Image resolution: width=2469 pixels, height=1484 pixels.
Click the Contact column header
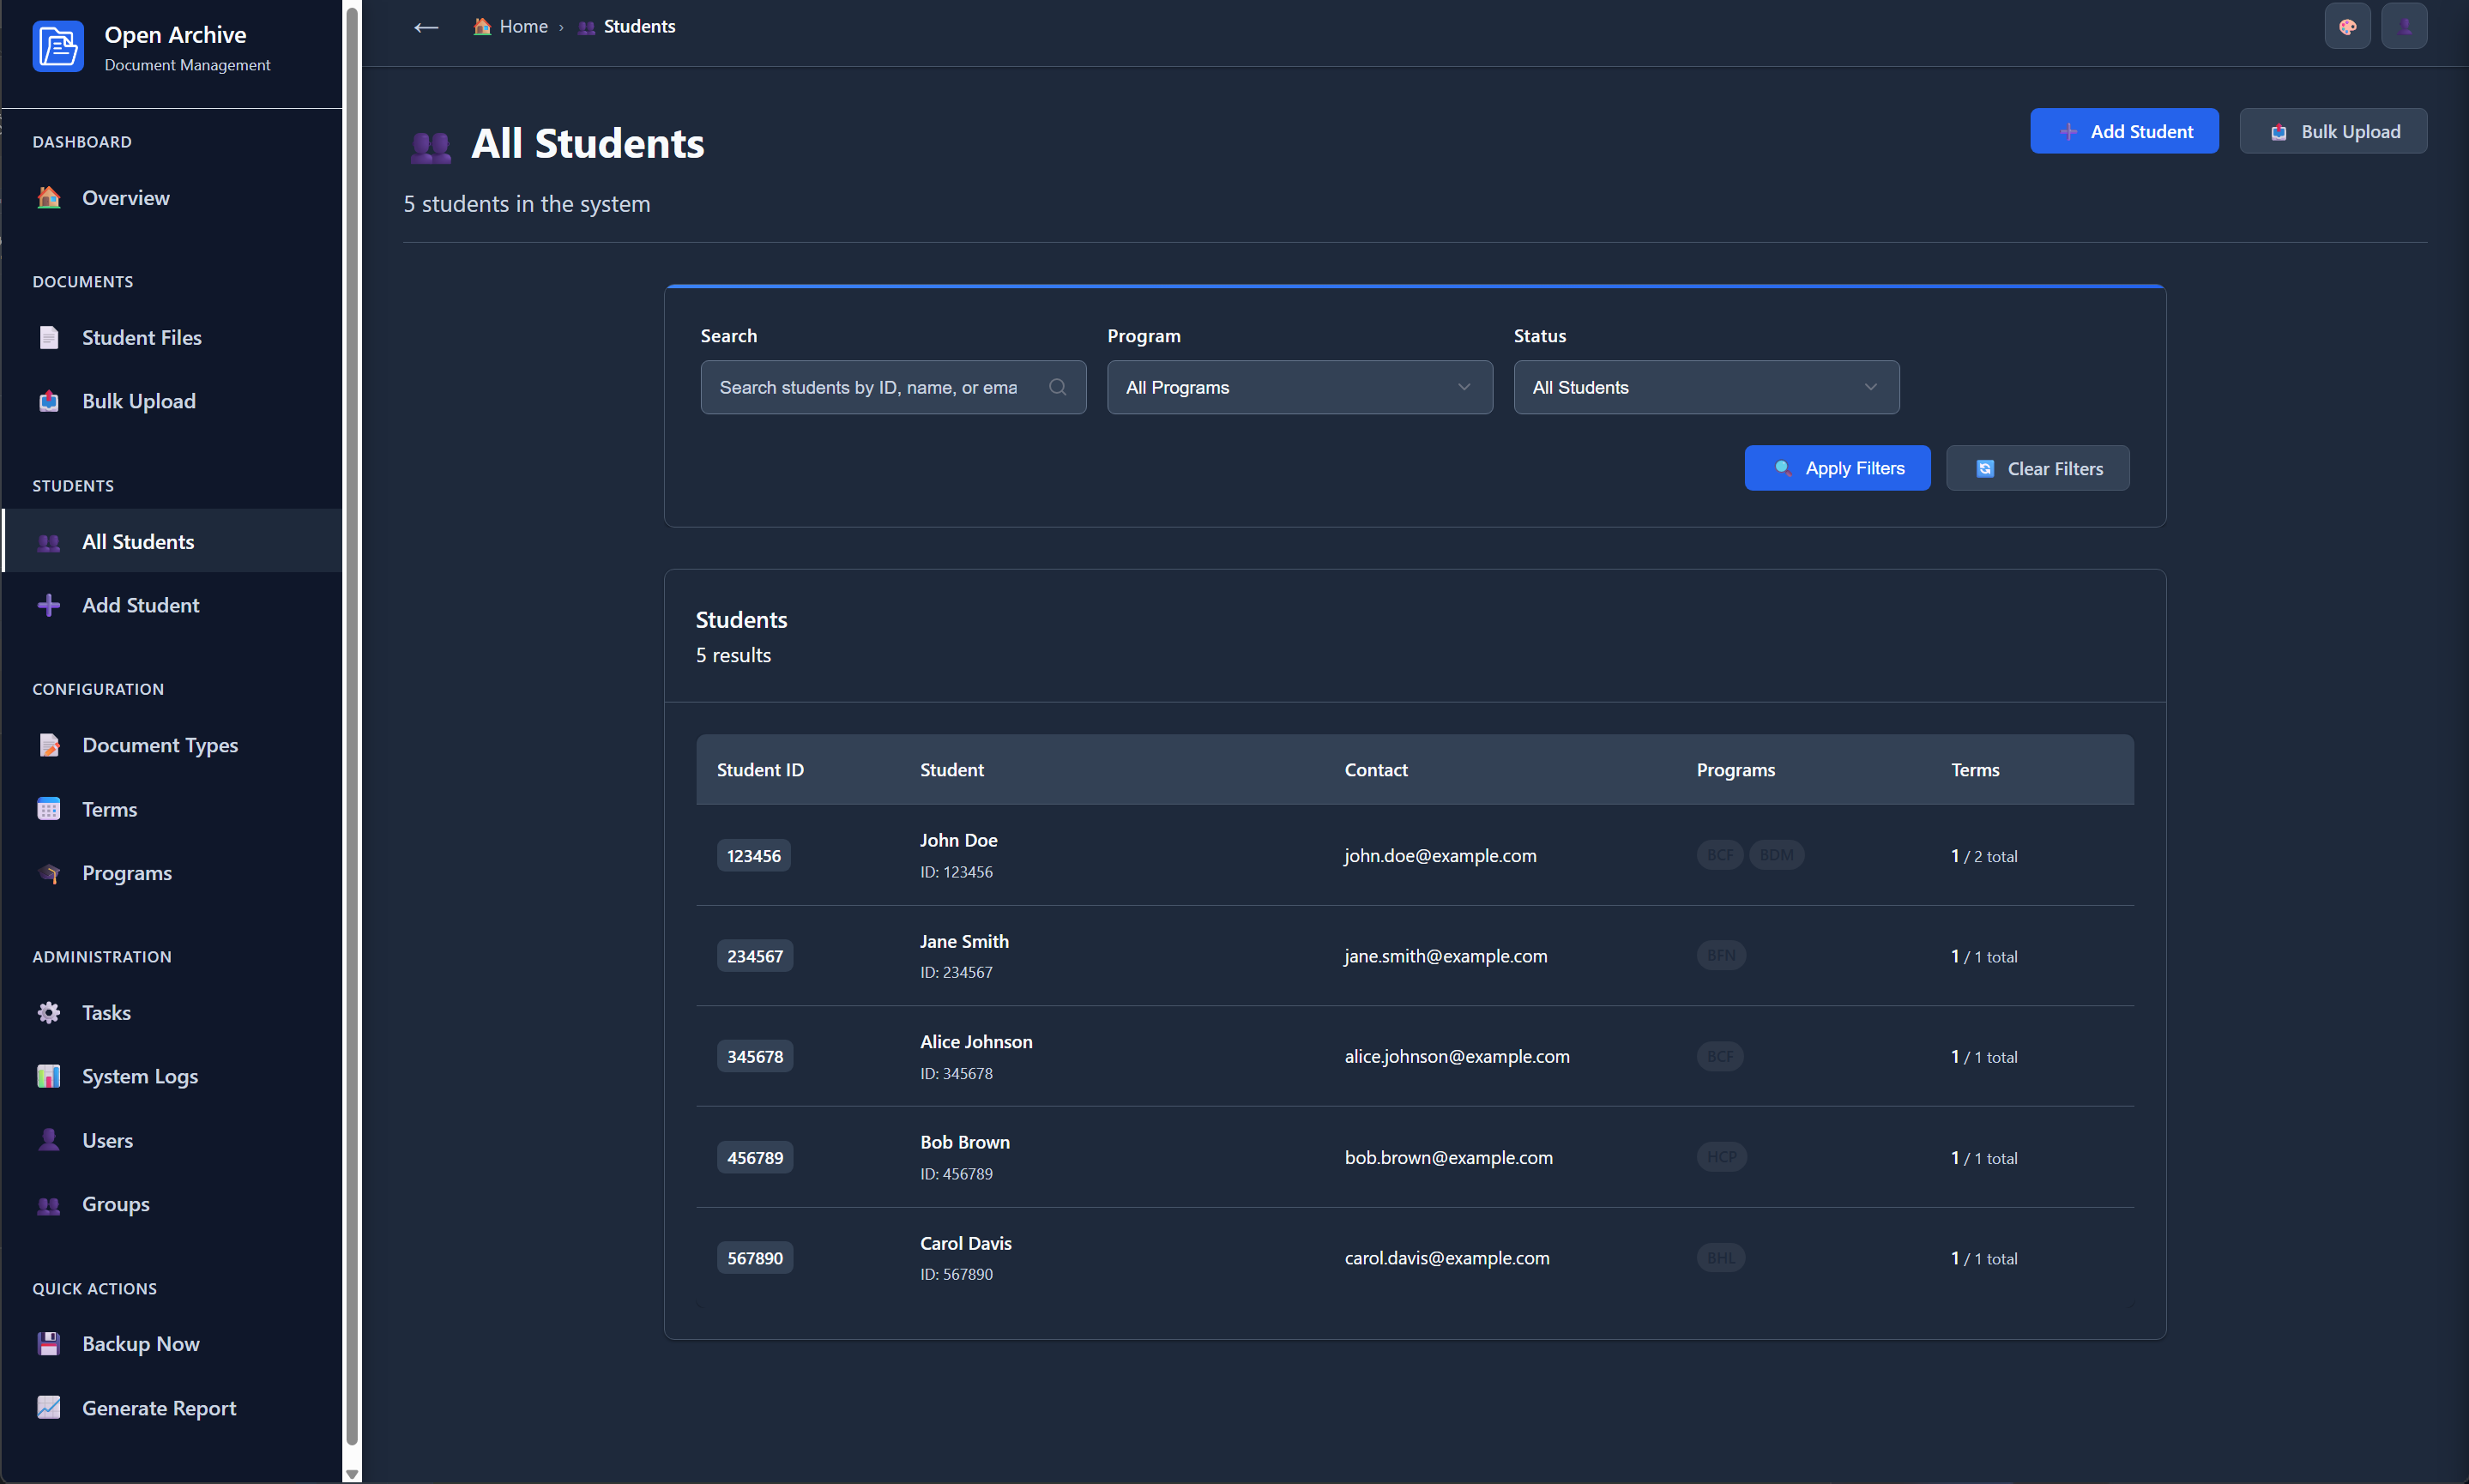pos(1375,770)
